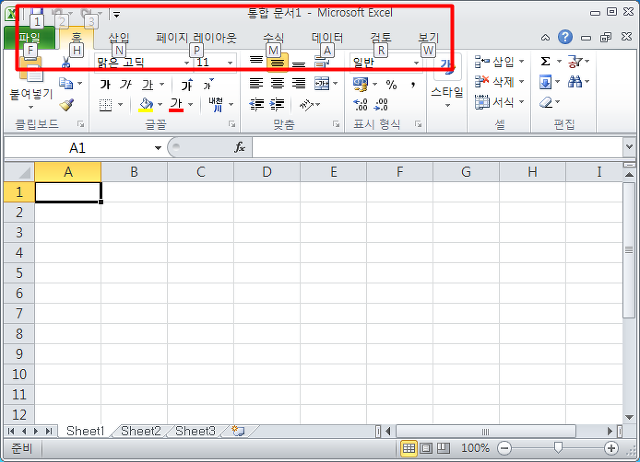The height and width of the screenshot is (462, 640).
Task: Click the insert function fx icon
Action: pyautogui.click(x=240, y=147)
